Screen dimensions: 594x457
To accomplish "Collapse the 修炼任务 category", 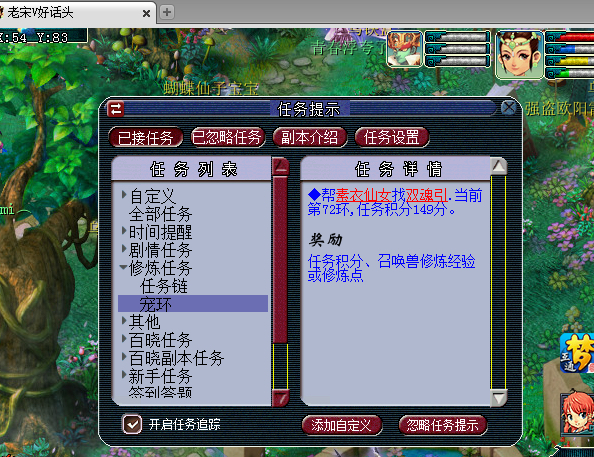I will click(x=123, y=267).
